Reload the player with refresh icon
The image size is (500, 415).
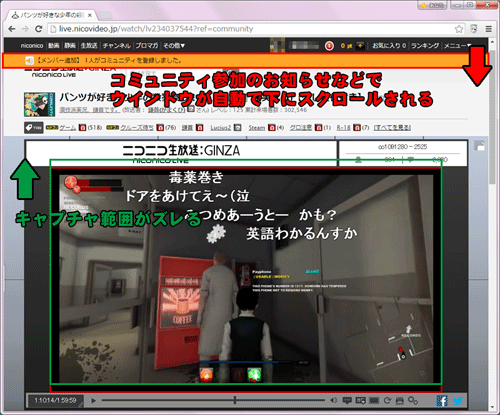pyautogui.click(x=387, y=400)
